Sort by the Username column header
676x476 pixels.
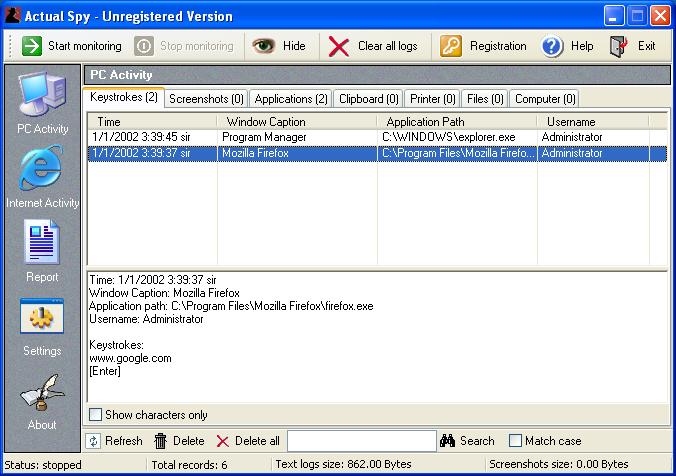593,122
